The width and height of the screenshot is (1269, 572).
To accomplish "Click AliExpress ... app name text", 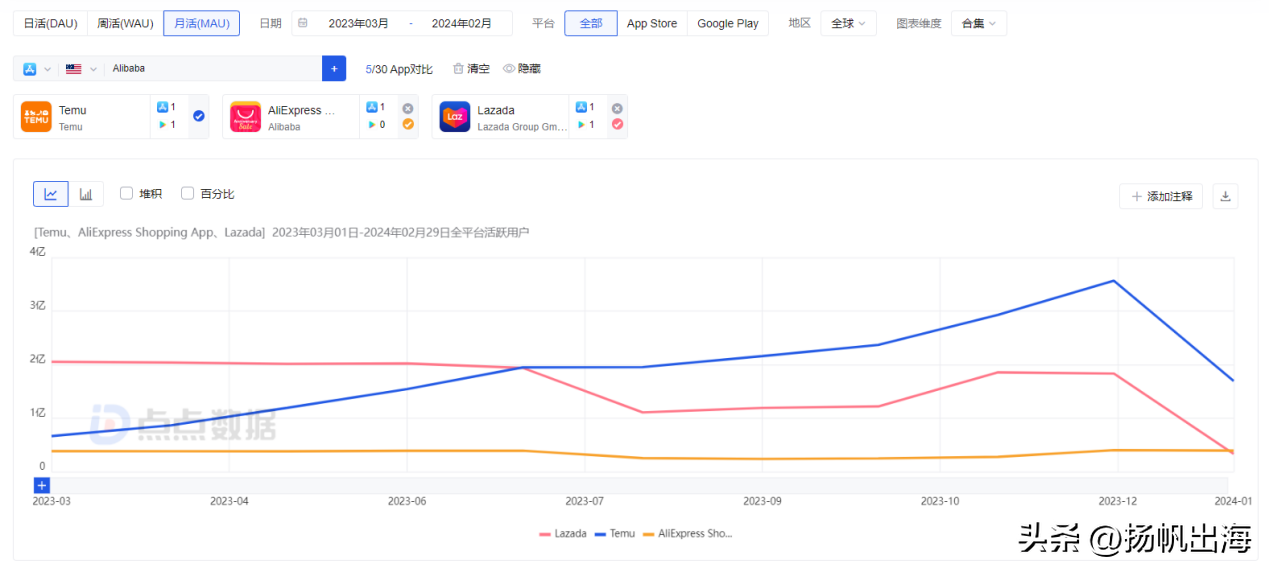I will click(301, 110).
